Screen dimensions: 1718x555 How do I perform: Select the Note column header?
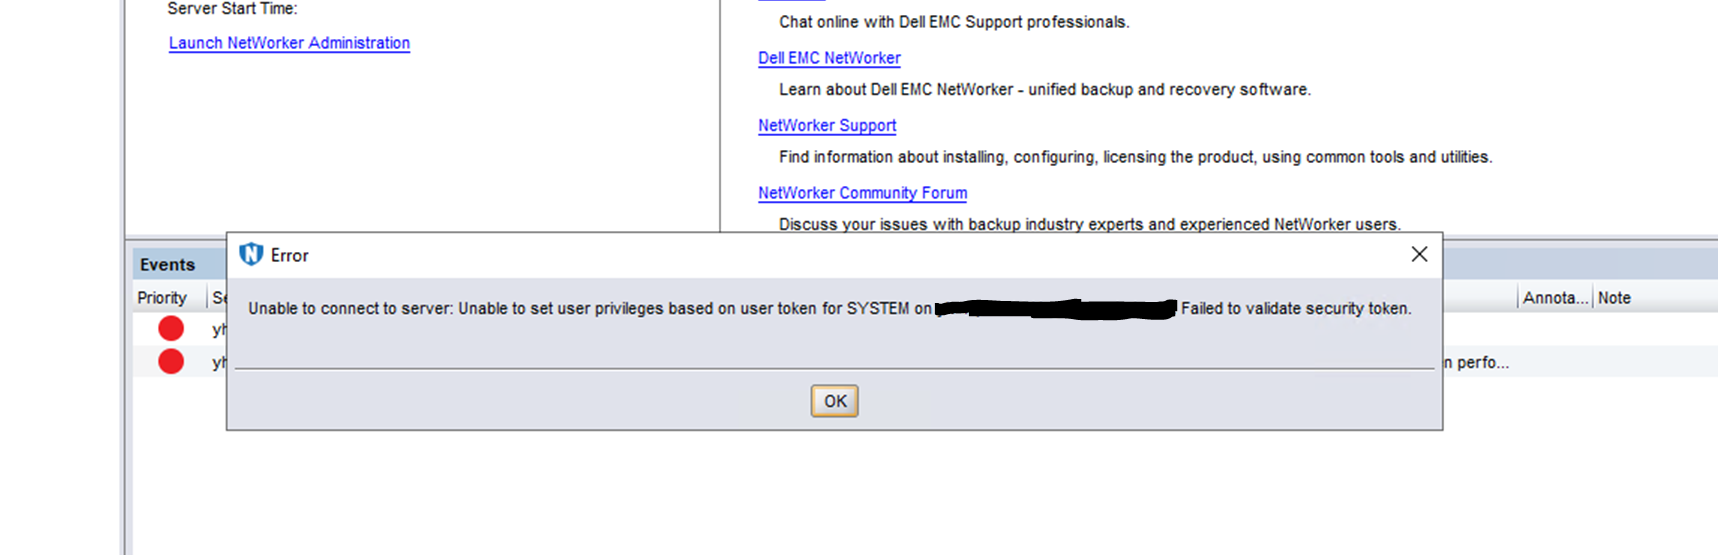(1614, 298)
